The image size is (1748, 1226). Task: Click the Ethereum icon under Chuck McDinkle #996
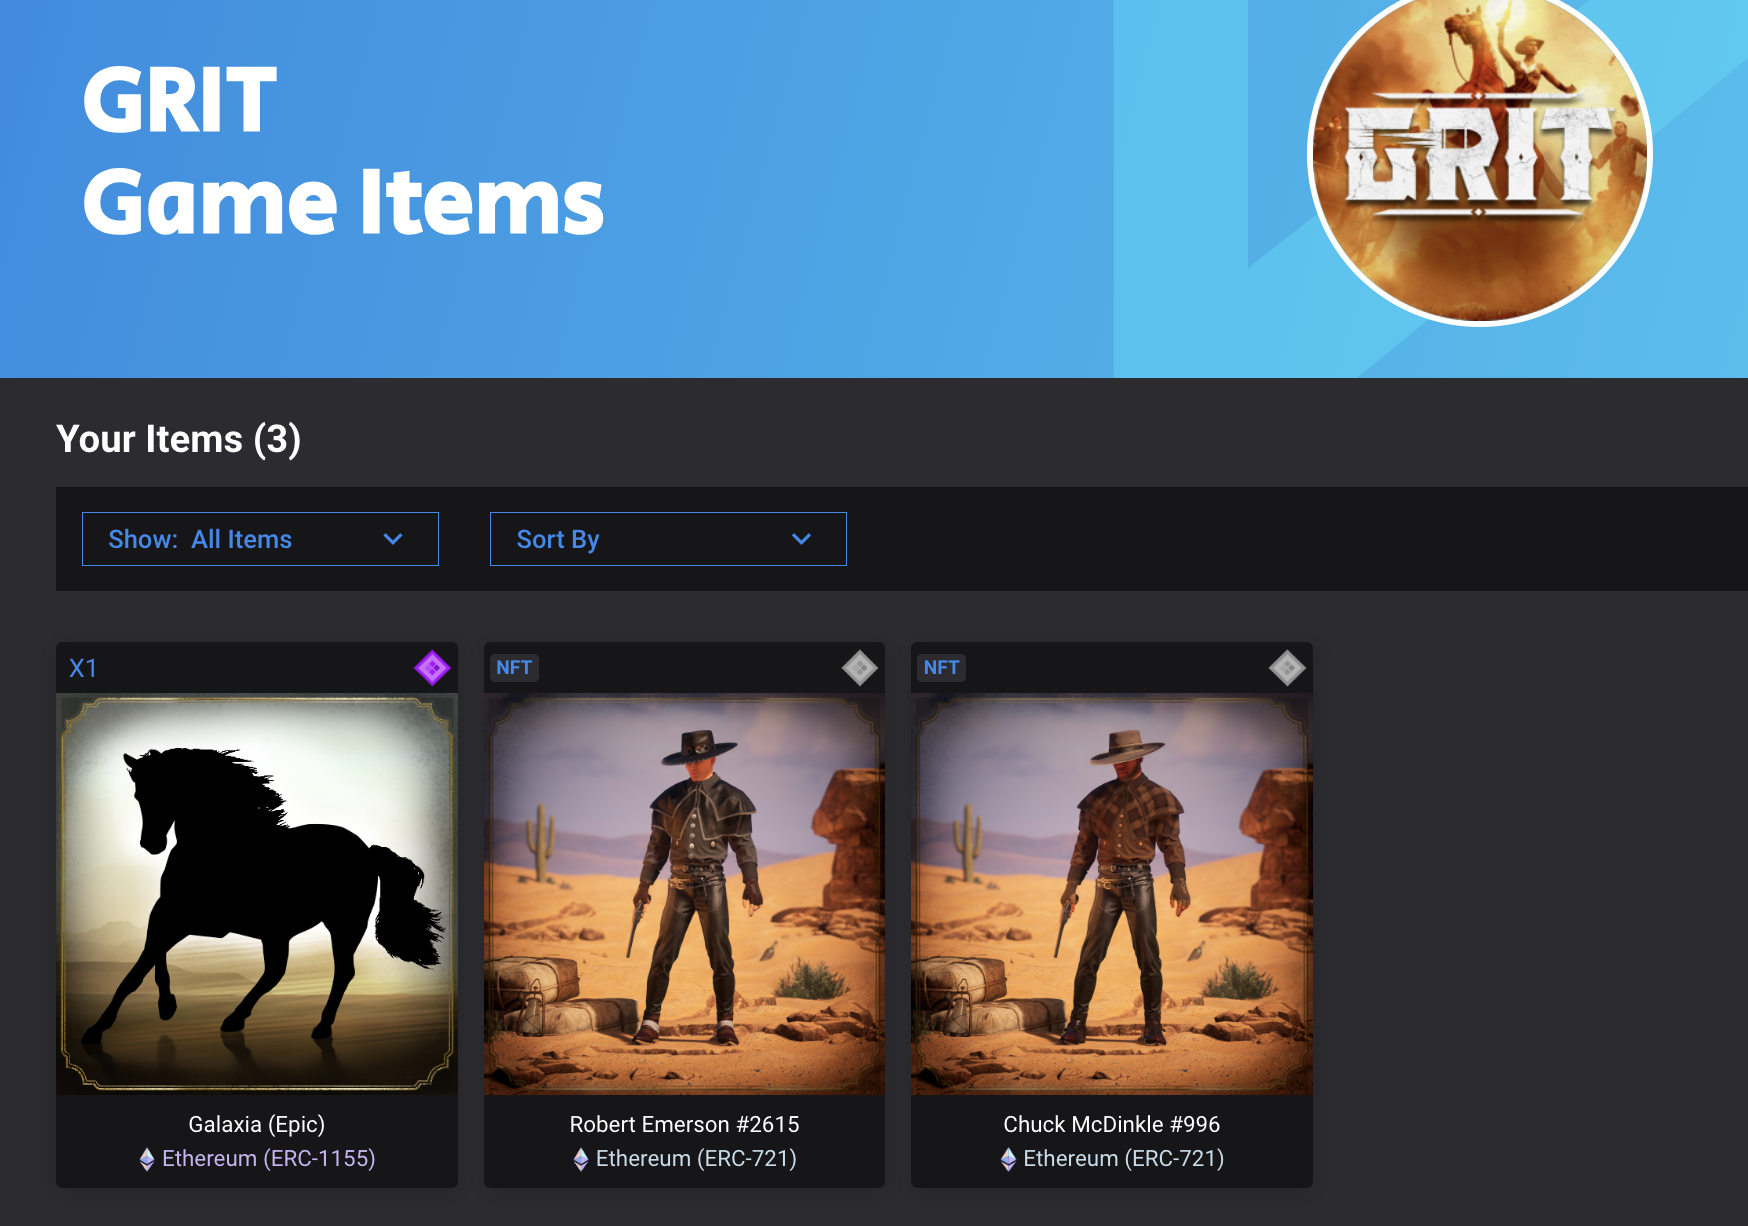coord(1008,1159)
